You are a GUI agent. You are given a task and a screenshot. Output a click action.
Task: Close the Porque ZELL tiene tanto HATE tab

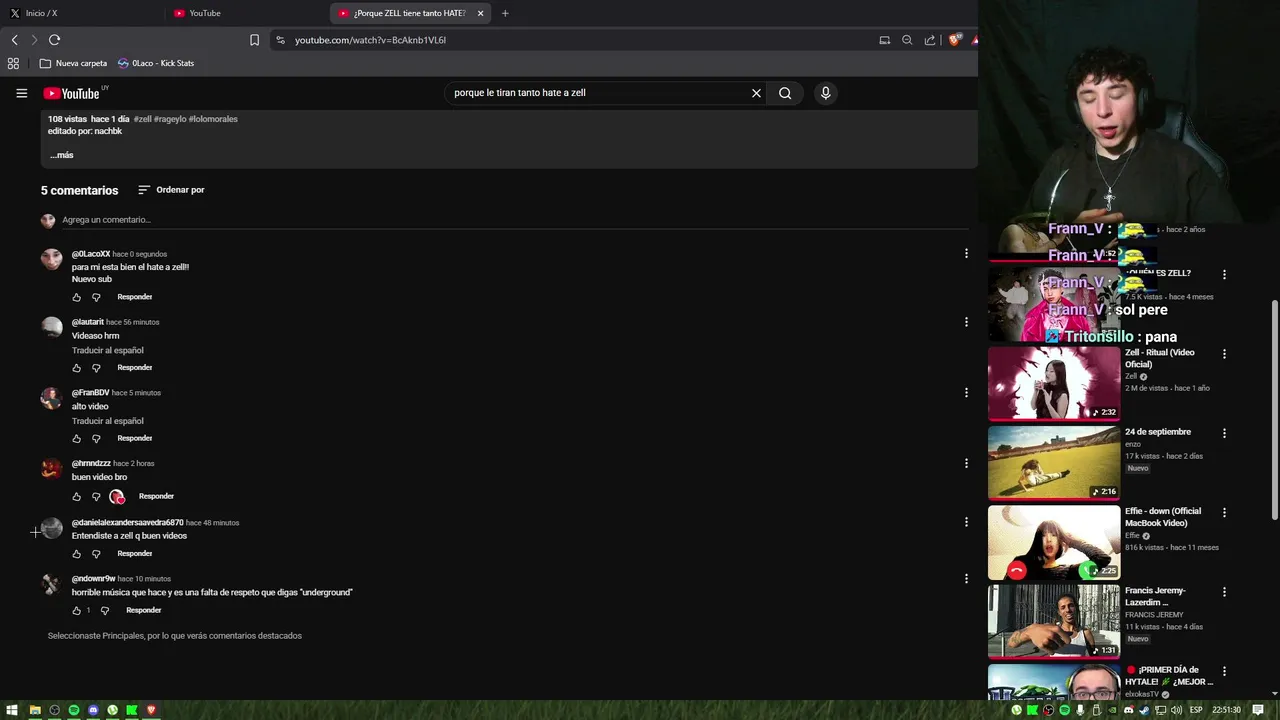480,13
